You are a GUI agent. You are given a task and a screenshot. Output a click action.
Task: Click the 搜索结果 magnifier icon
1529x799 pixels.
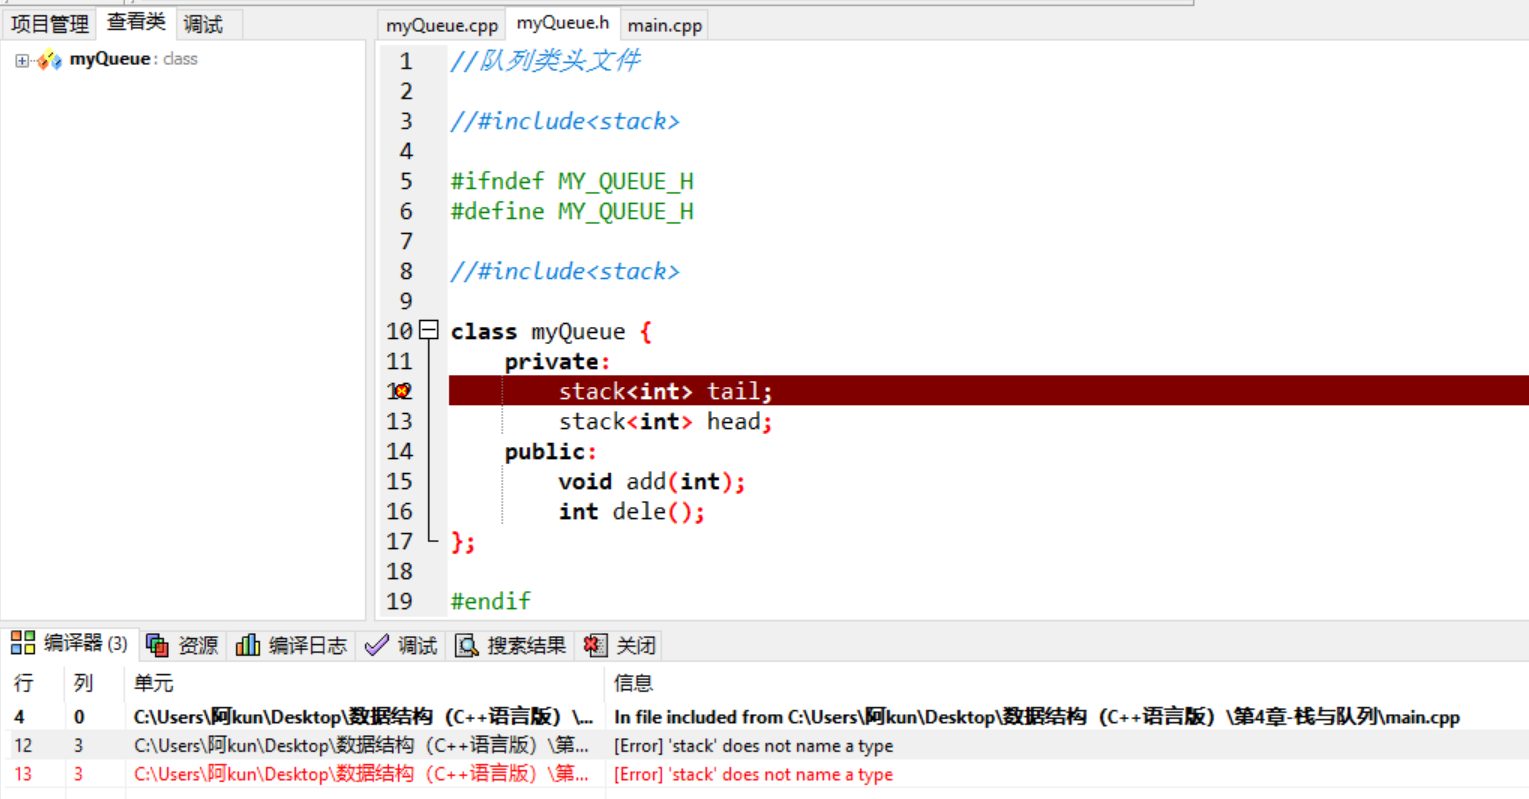pos(466,645)
